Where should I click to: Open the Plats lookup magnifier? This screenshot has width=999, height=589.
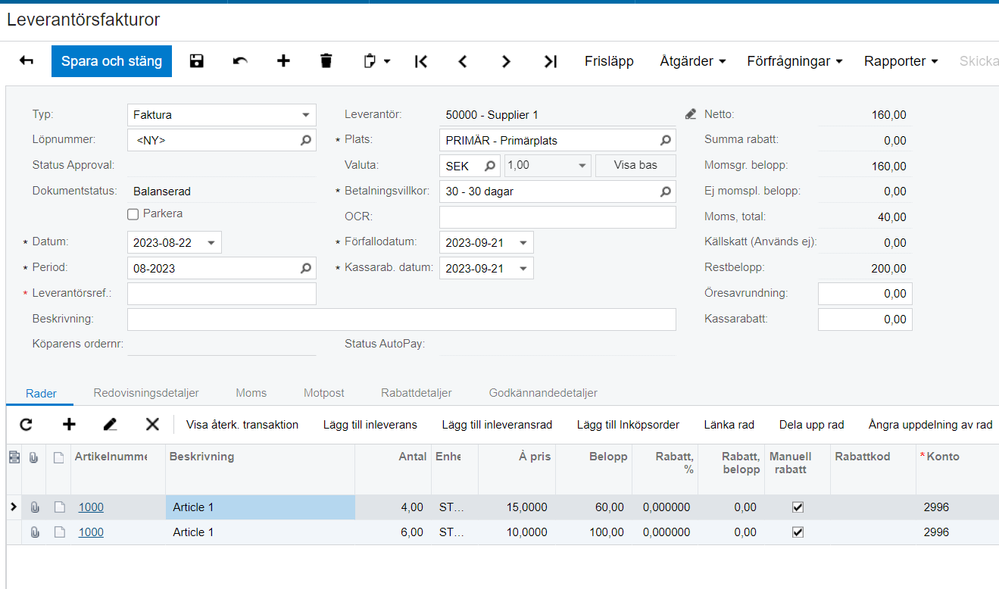point(665,140)
